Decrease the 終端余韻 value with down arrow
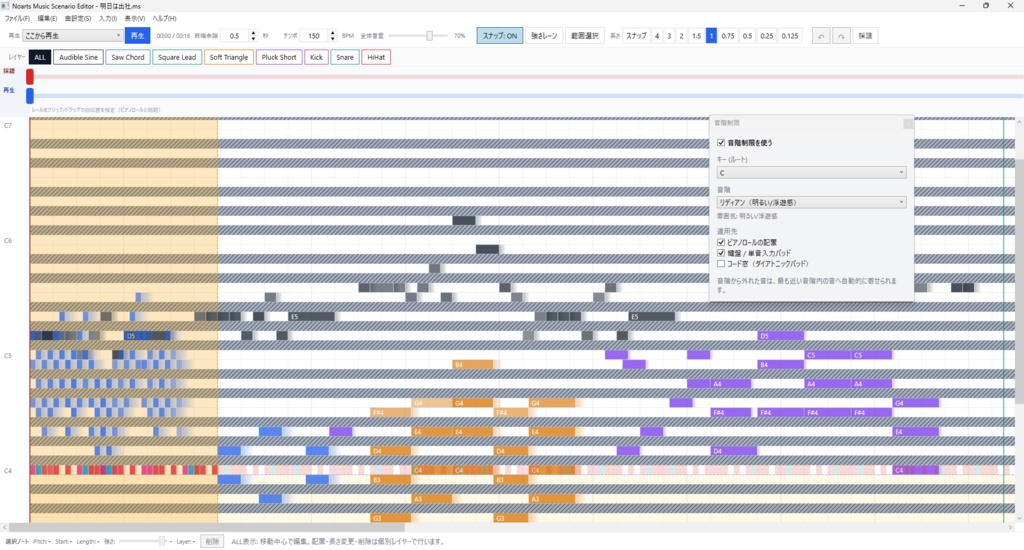 [253, 39]
